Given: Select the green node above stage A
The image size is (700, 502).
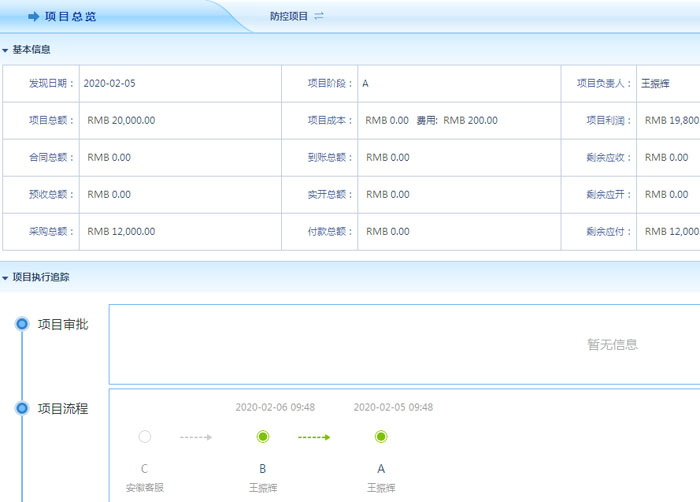Looking at the screenshot, I should coord(381,437).
